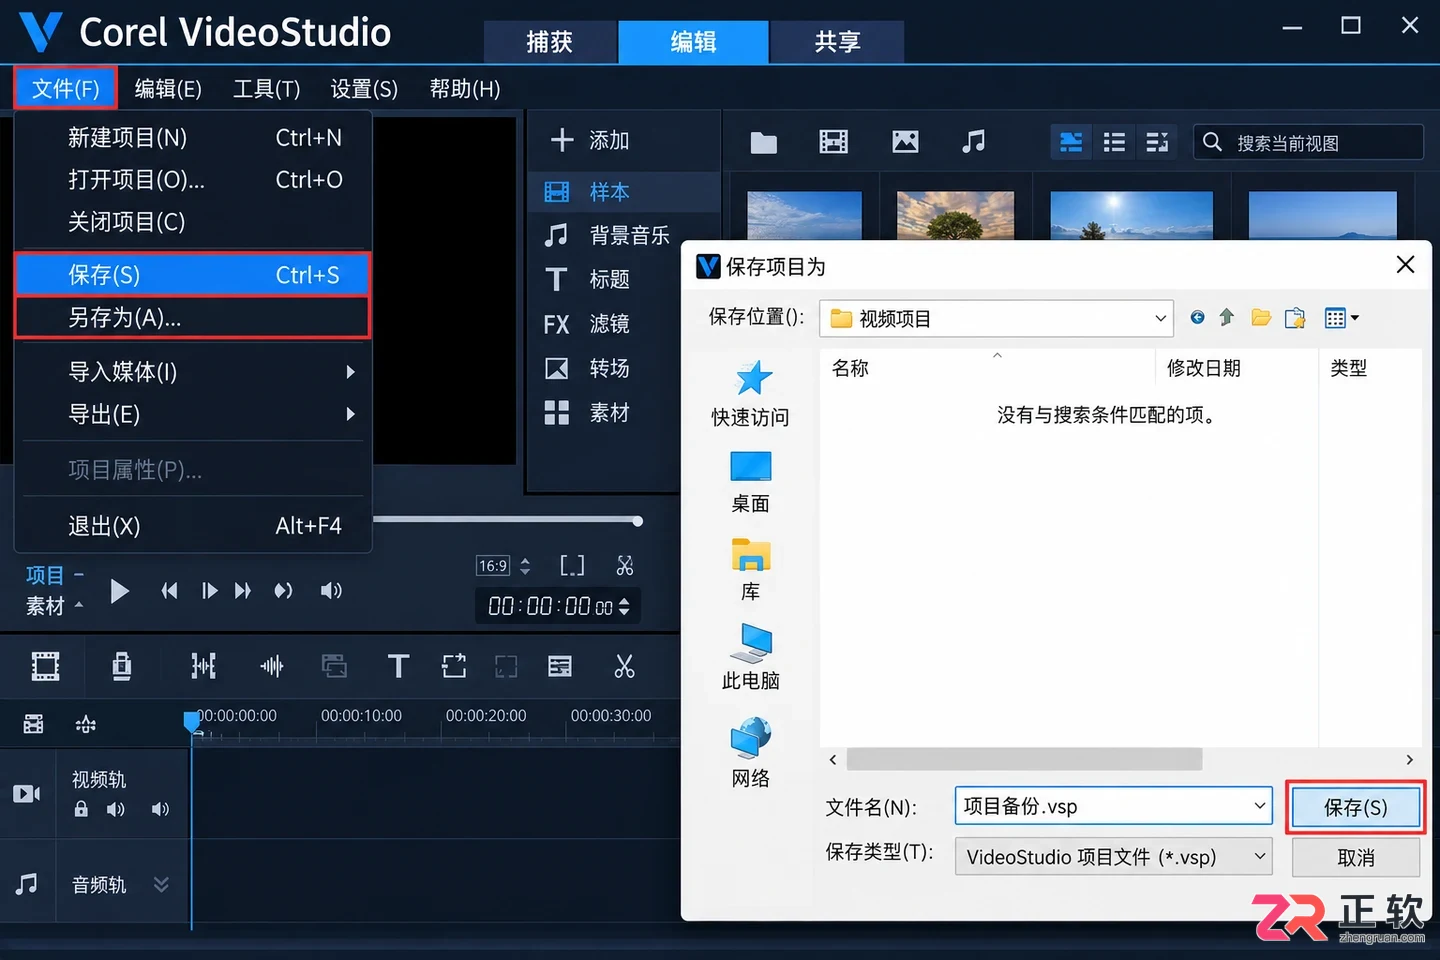Select the tree landscape thumbnail

[x=955, y=215]
